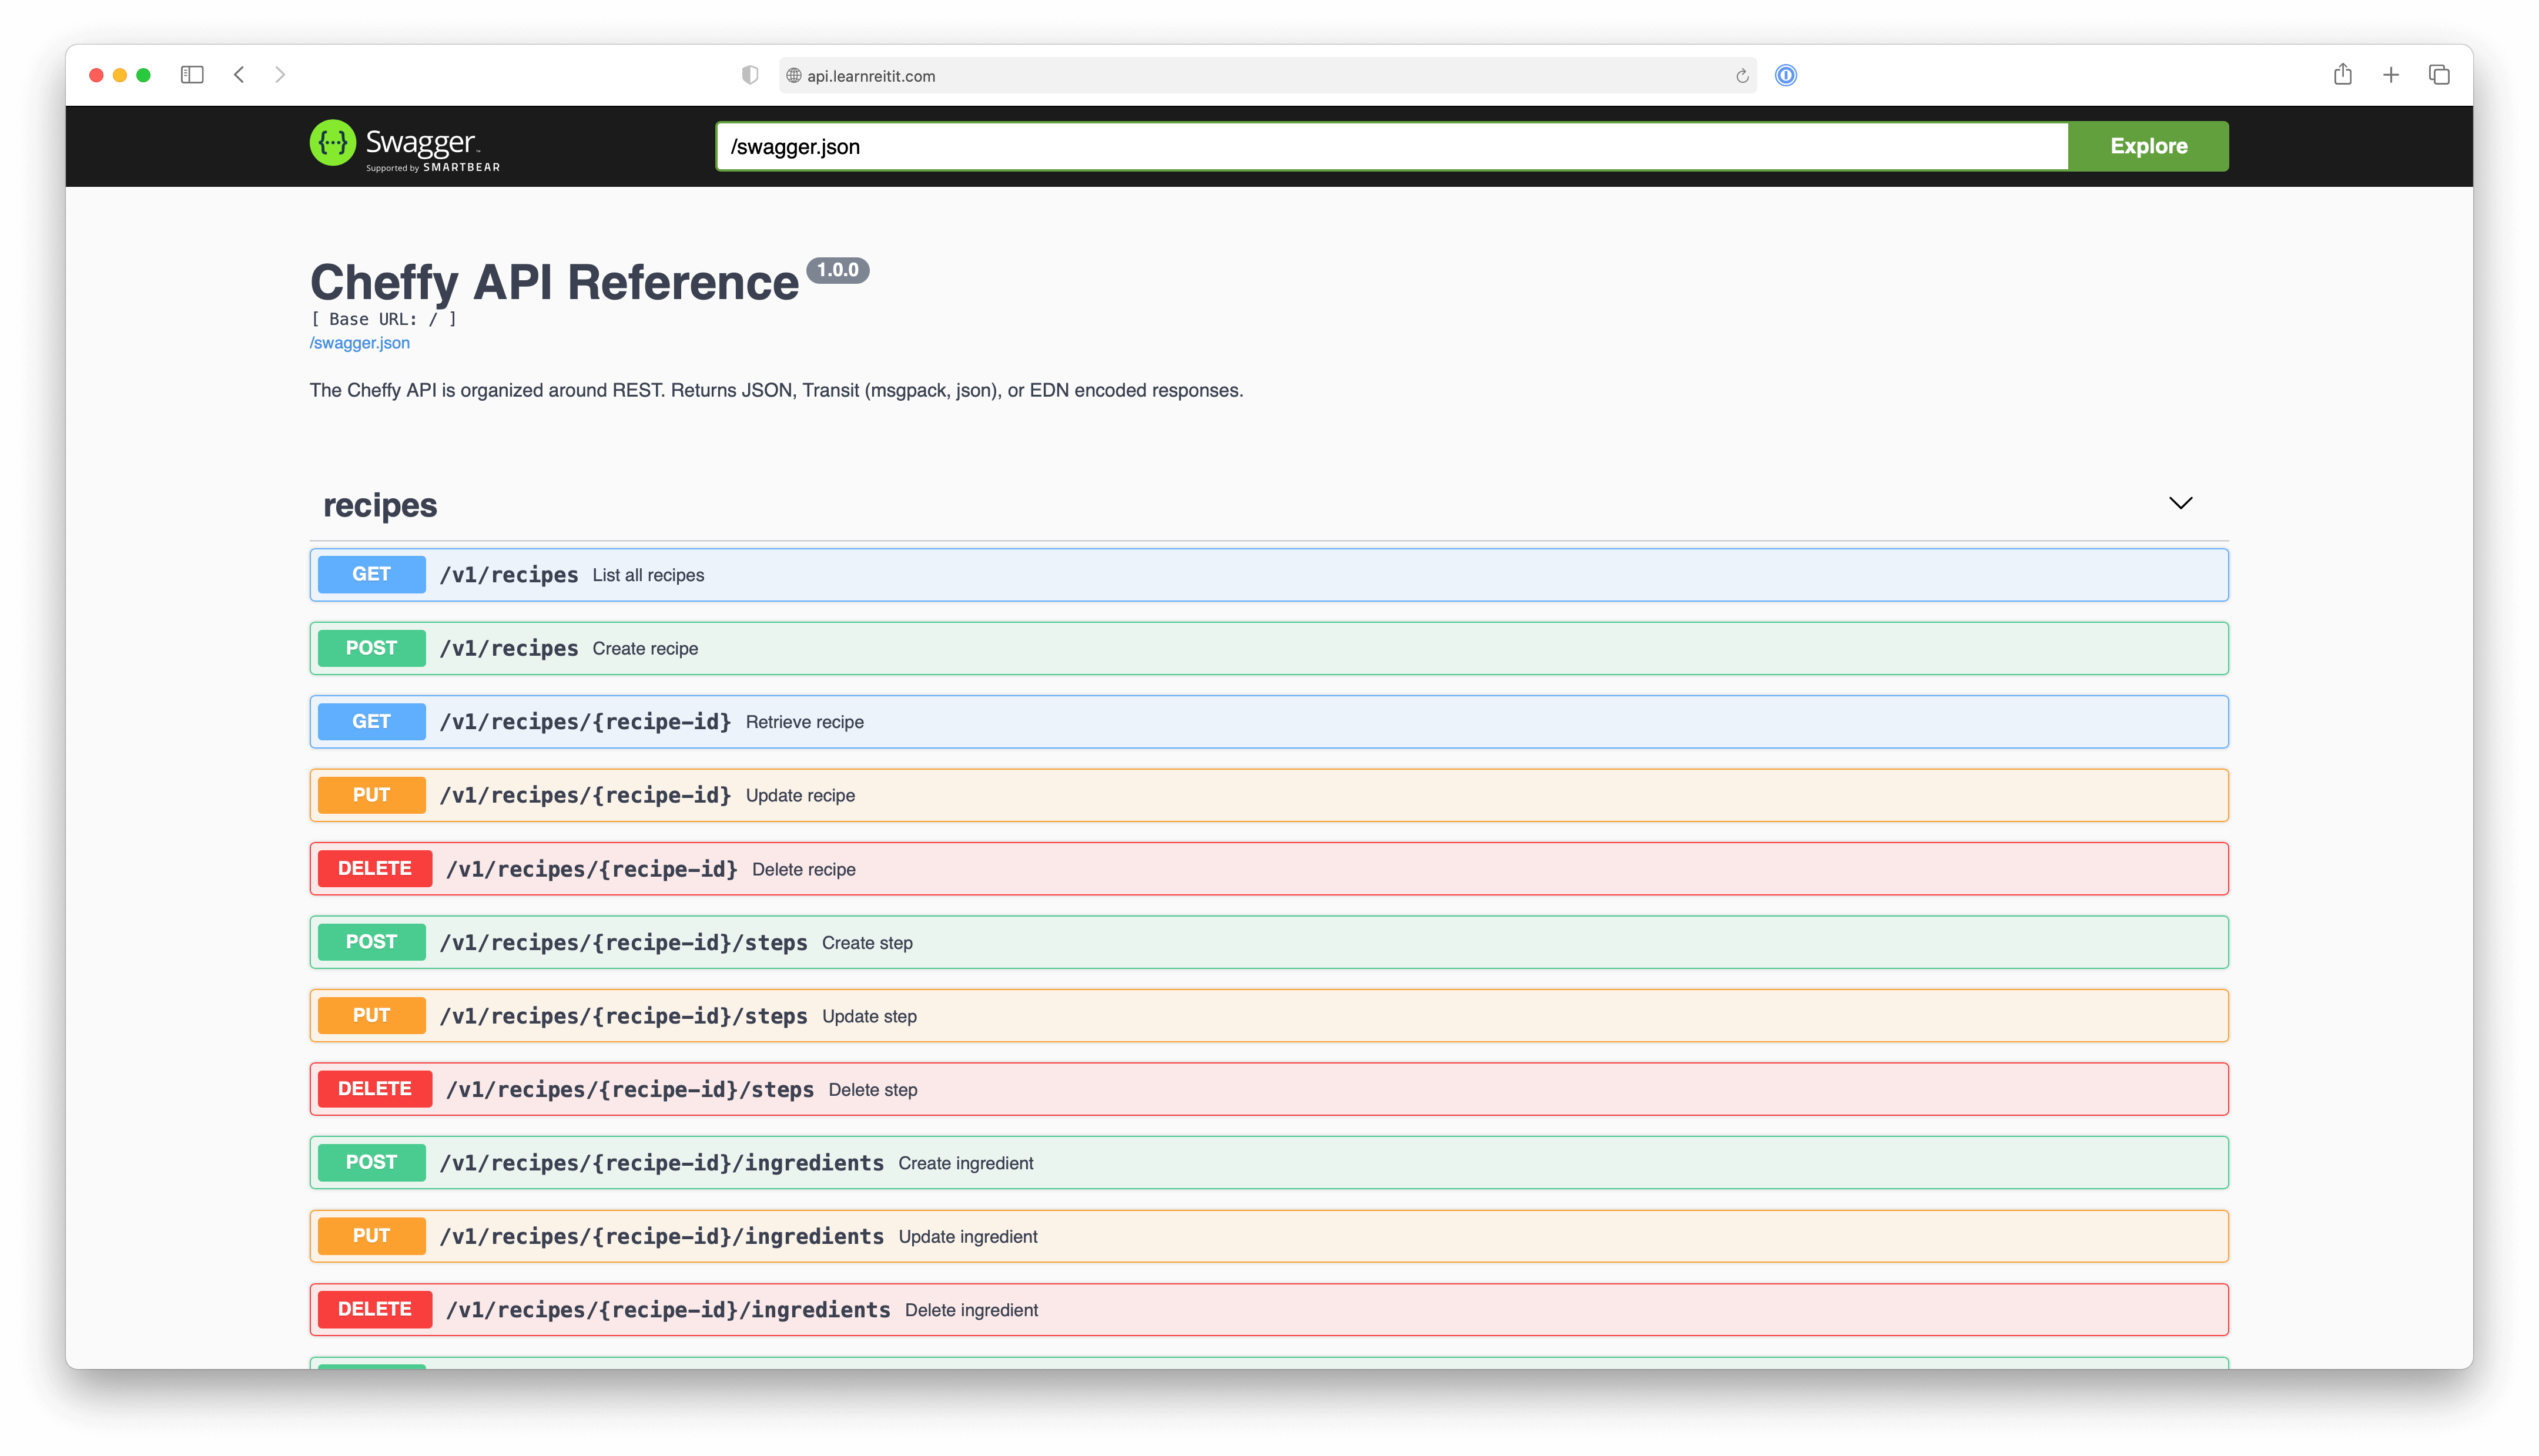
Task: Click the Swagger logo
Action: (x=405, y=146)
